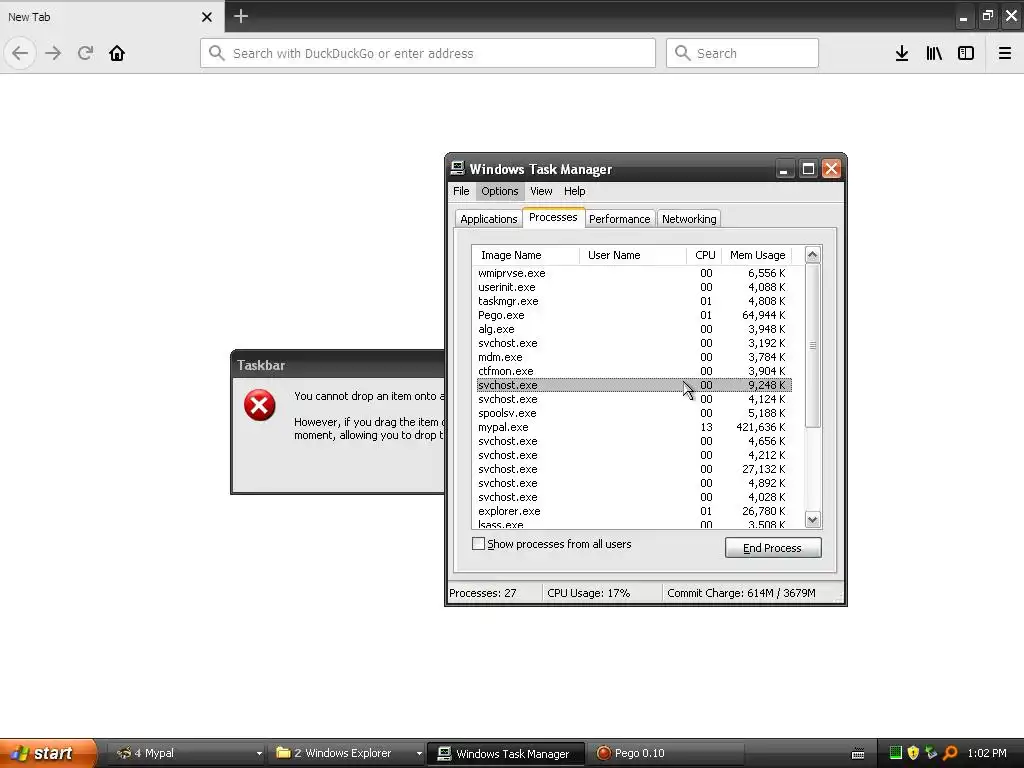Viewport: 1024px width, 768px height.
Task: Click the orange magnifier tray icon
Action: 950,753
